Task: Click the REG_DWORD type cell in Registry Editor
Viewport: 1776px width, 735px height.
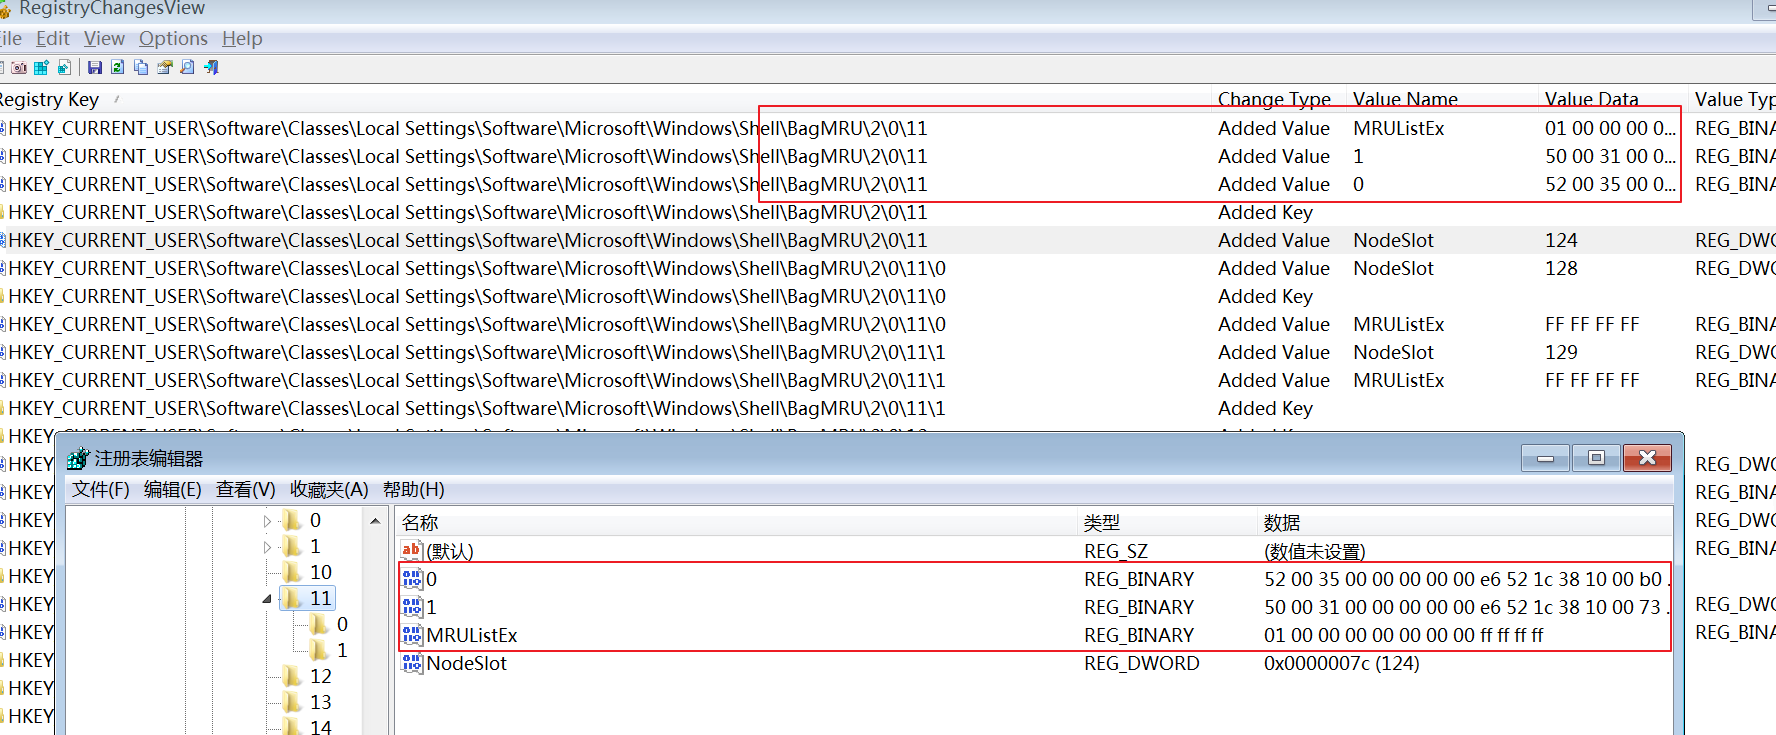Action: pyautogui.click(x=1141, y=663)
